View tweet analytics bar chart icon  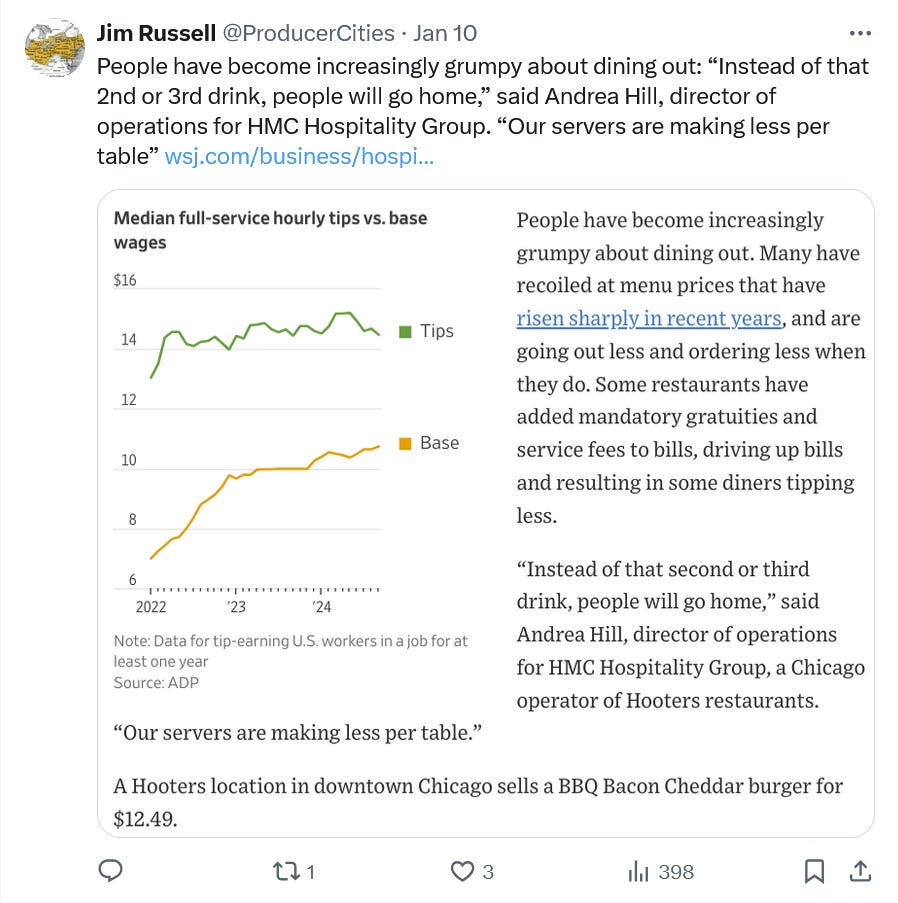coord(638,871)
